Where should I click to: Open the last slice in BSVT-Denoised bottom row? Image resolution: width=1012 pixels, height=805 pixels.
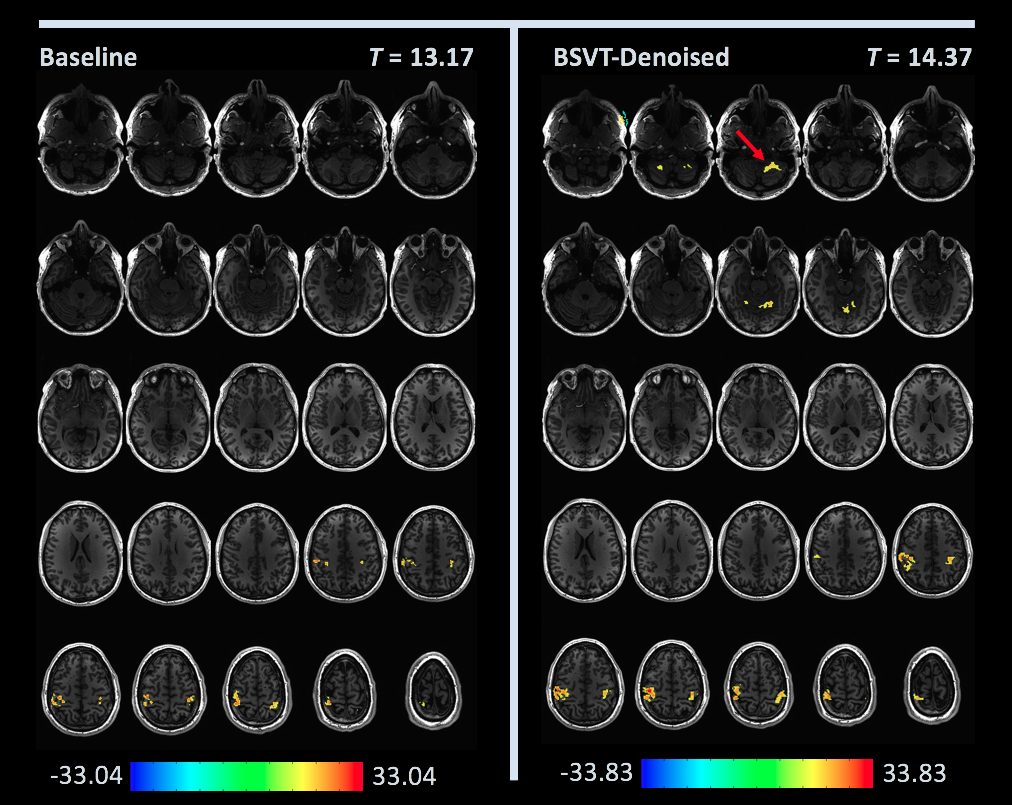coord(933,685)
